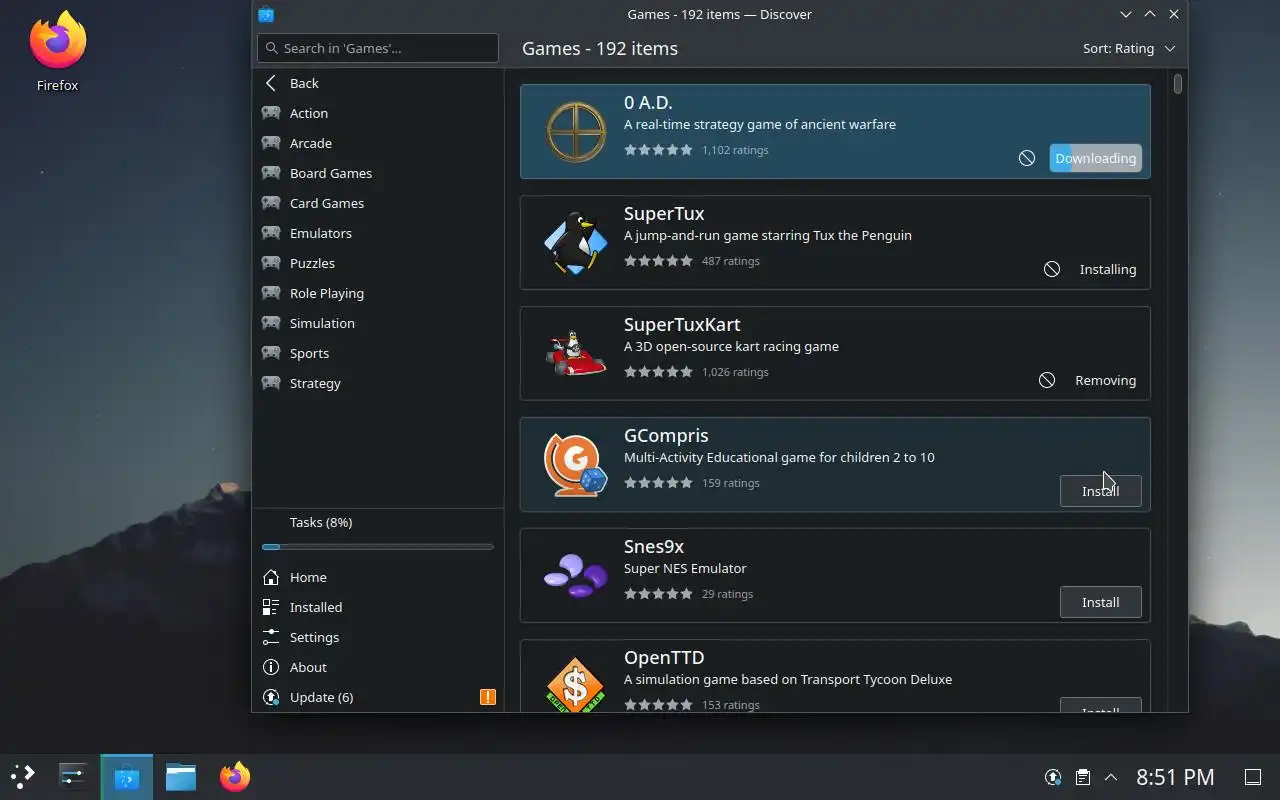Click the updates notifier tray icon

[1053, 777]
